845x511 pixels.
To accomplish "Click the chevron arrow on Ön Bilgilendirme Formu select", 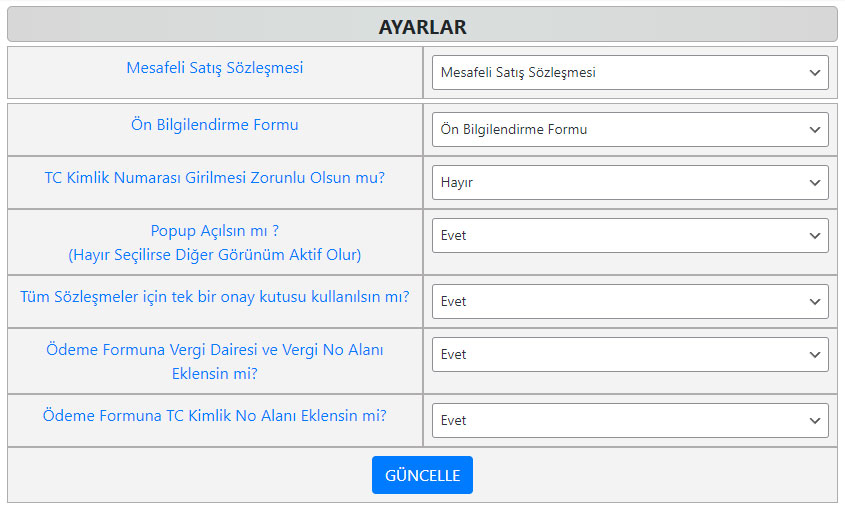I will pos(815,130).
